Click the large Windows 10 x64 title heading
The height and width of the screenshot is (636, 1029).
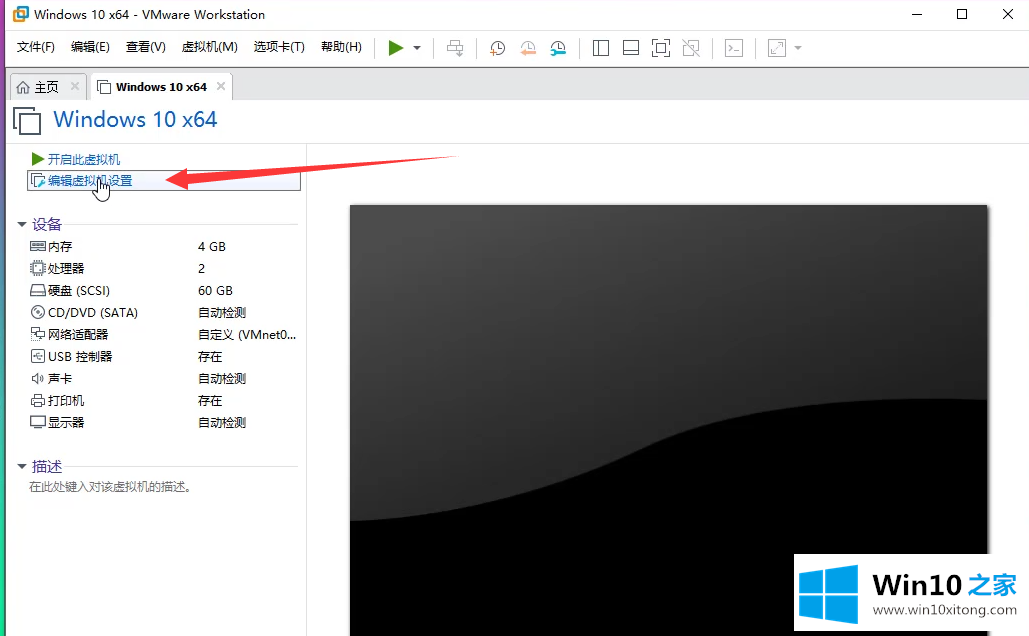(x=135, y=119)
